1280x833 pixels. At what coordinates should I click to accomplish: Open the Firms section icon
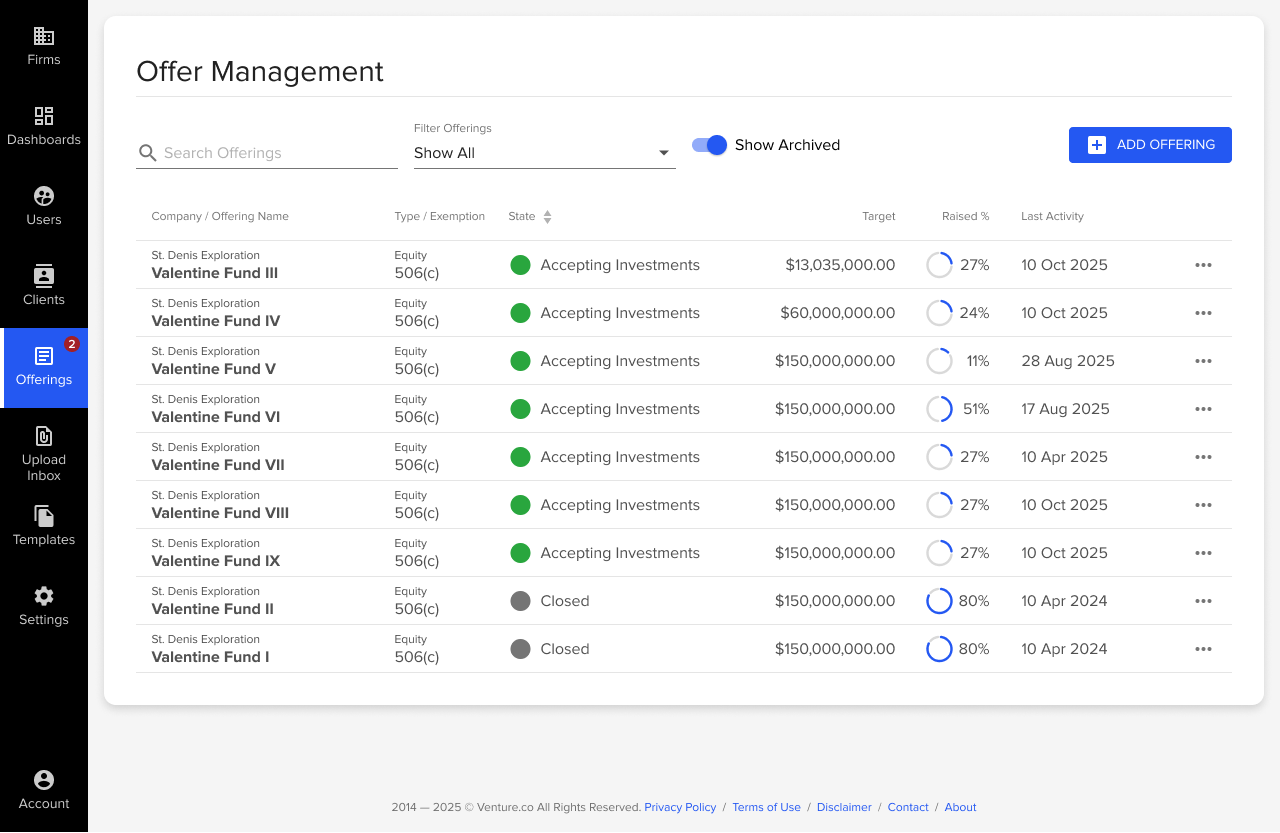[44, 37]
